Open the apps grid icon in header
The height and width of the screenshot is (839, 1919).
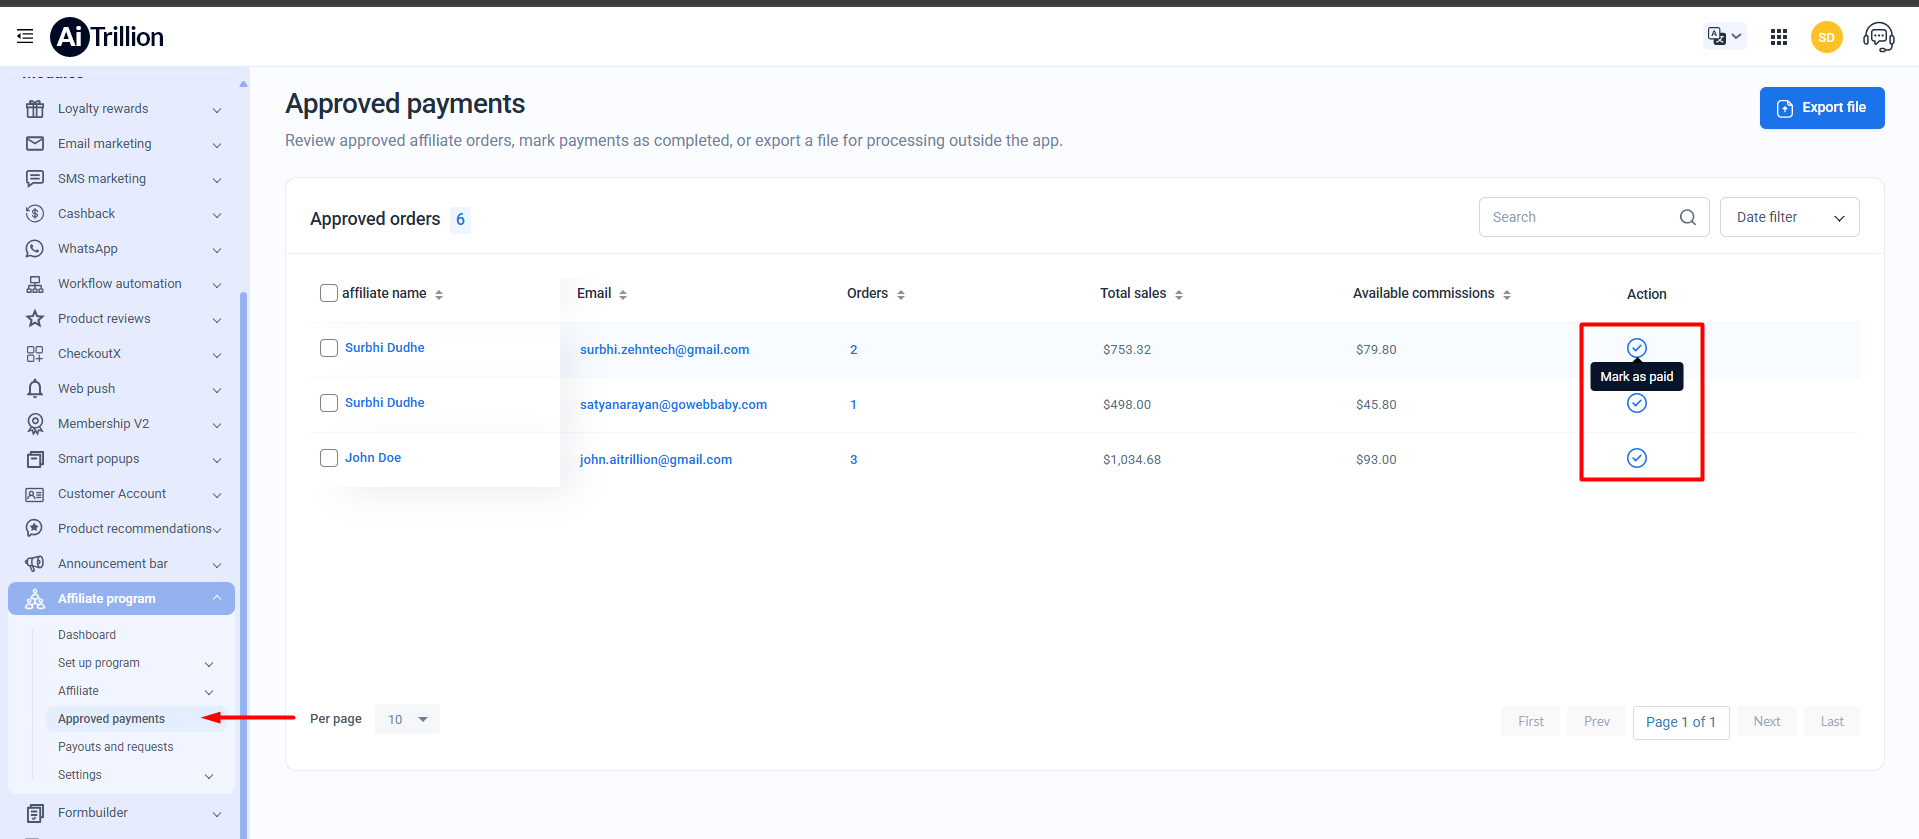[1778, 37]
